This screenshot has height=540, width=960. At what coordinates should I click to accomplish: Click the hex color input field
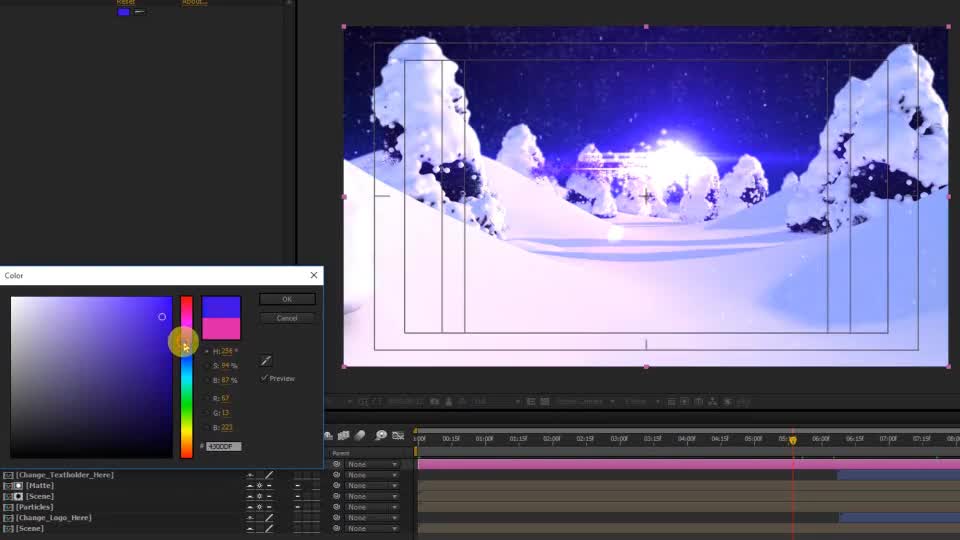point(223,446)
